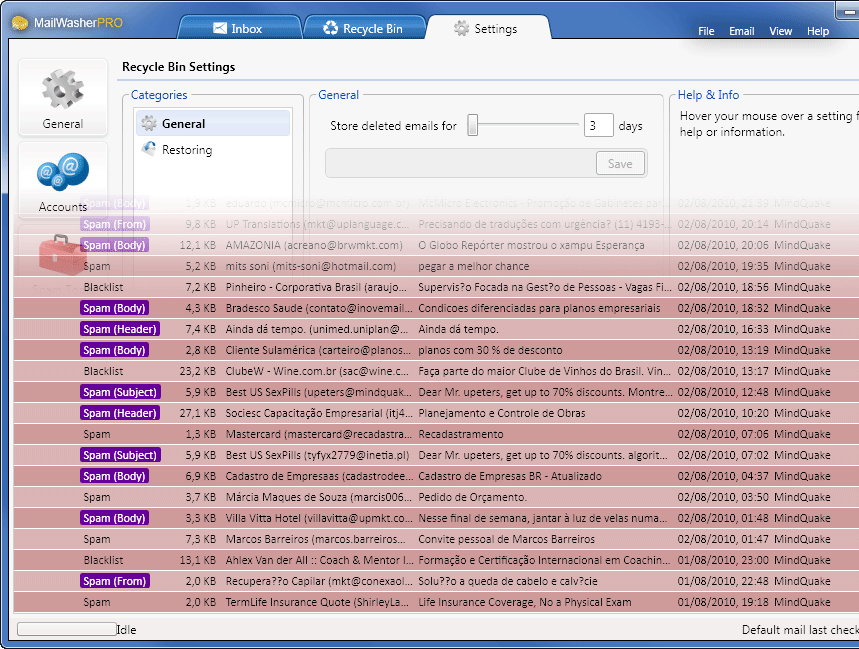The image size is (859, 649).
Task: Select the General category gear icon
Action: coord(148,123)
